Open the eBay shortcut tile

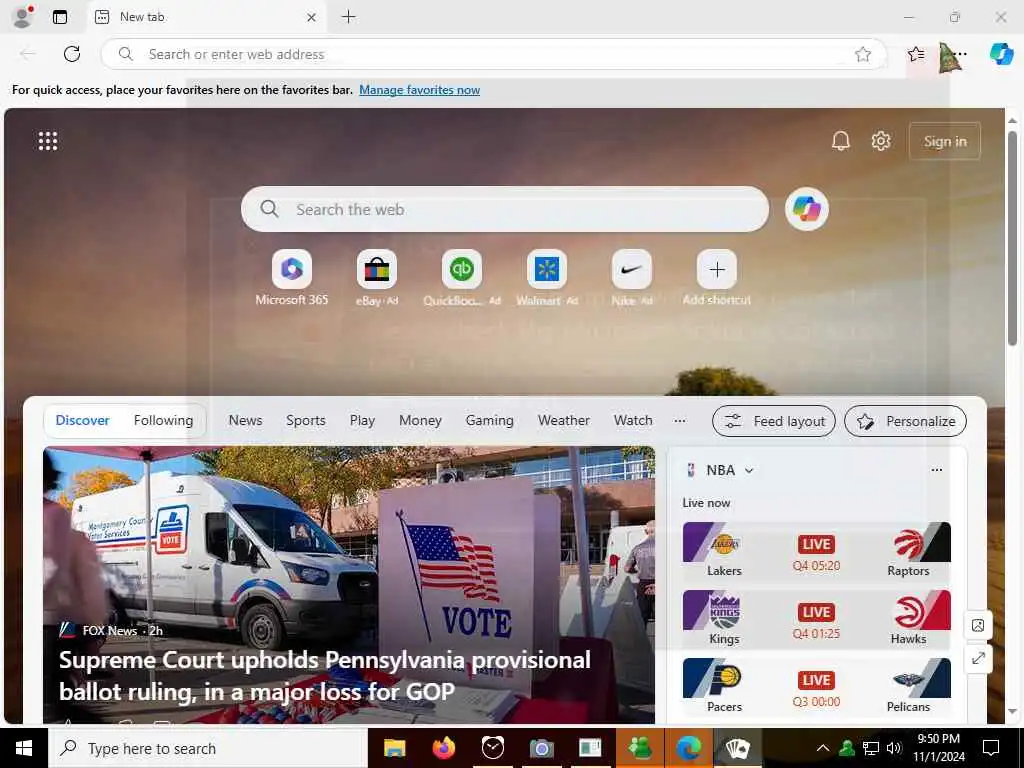[377, 278]
